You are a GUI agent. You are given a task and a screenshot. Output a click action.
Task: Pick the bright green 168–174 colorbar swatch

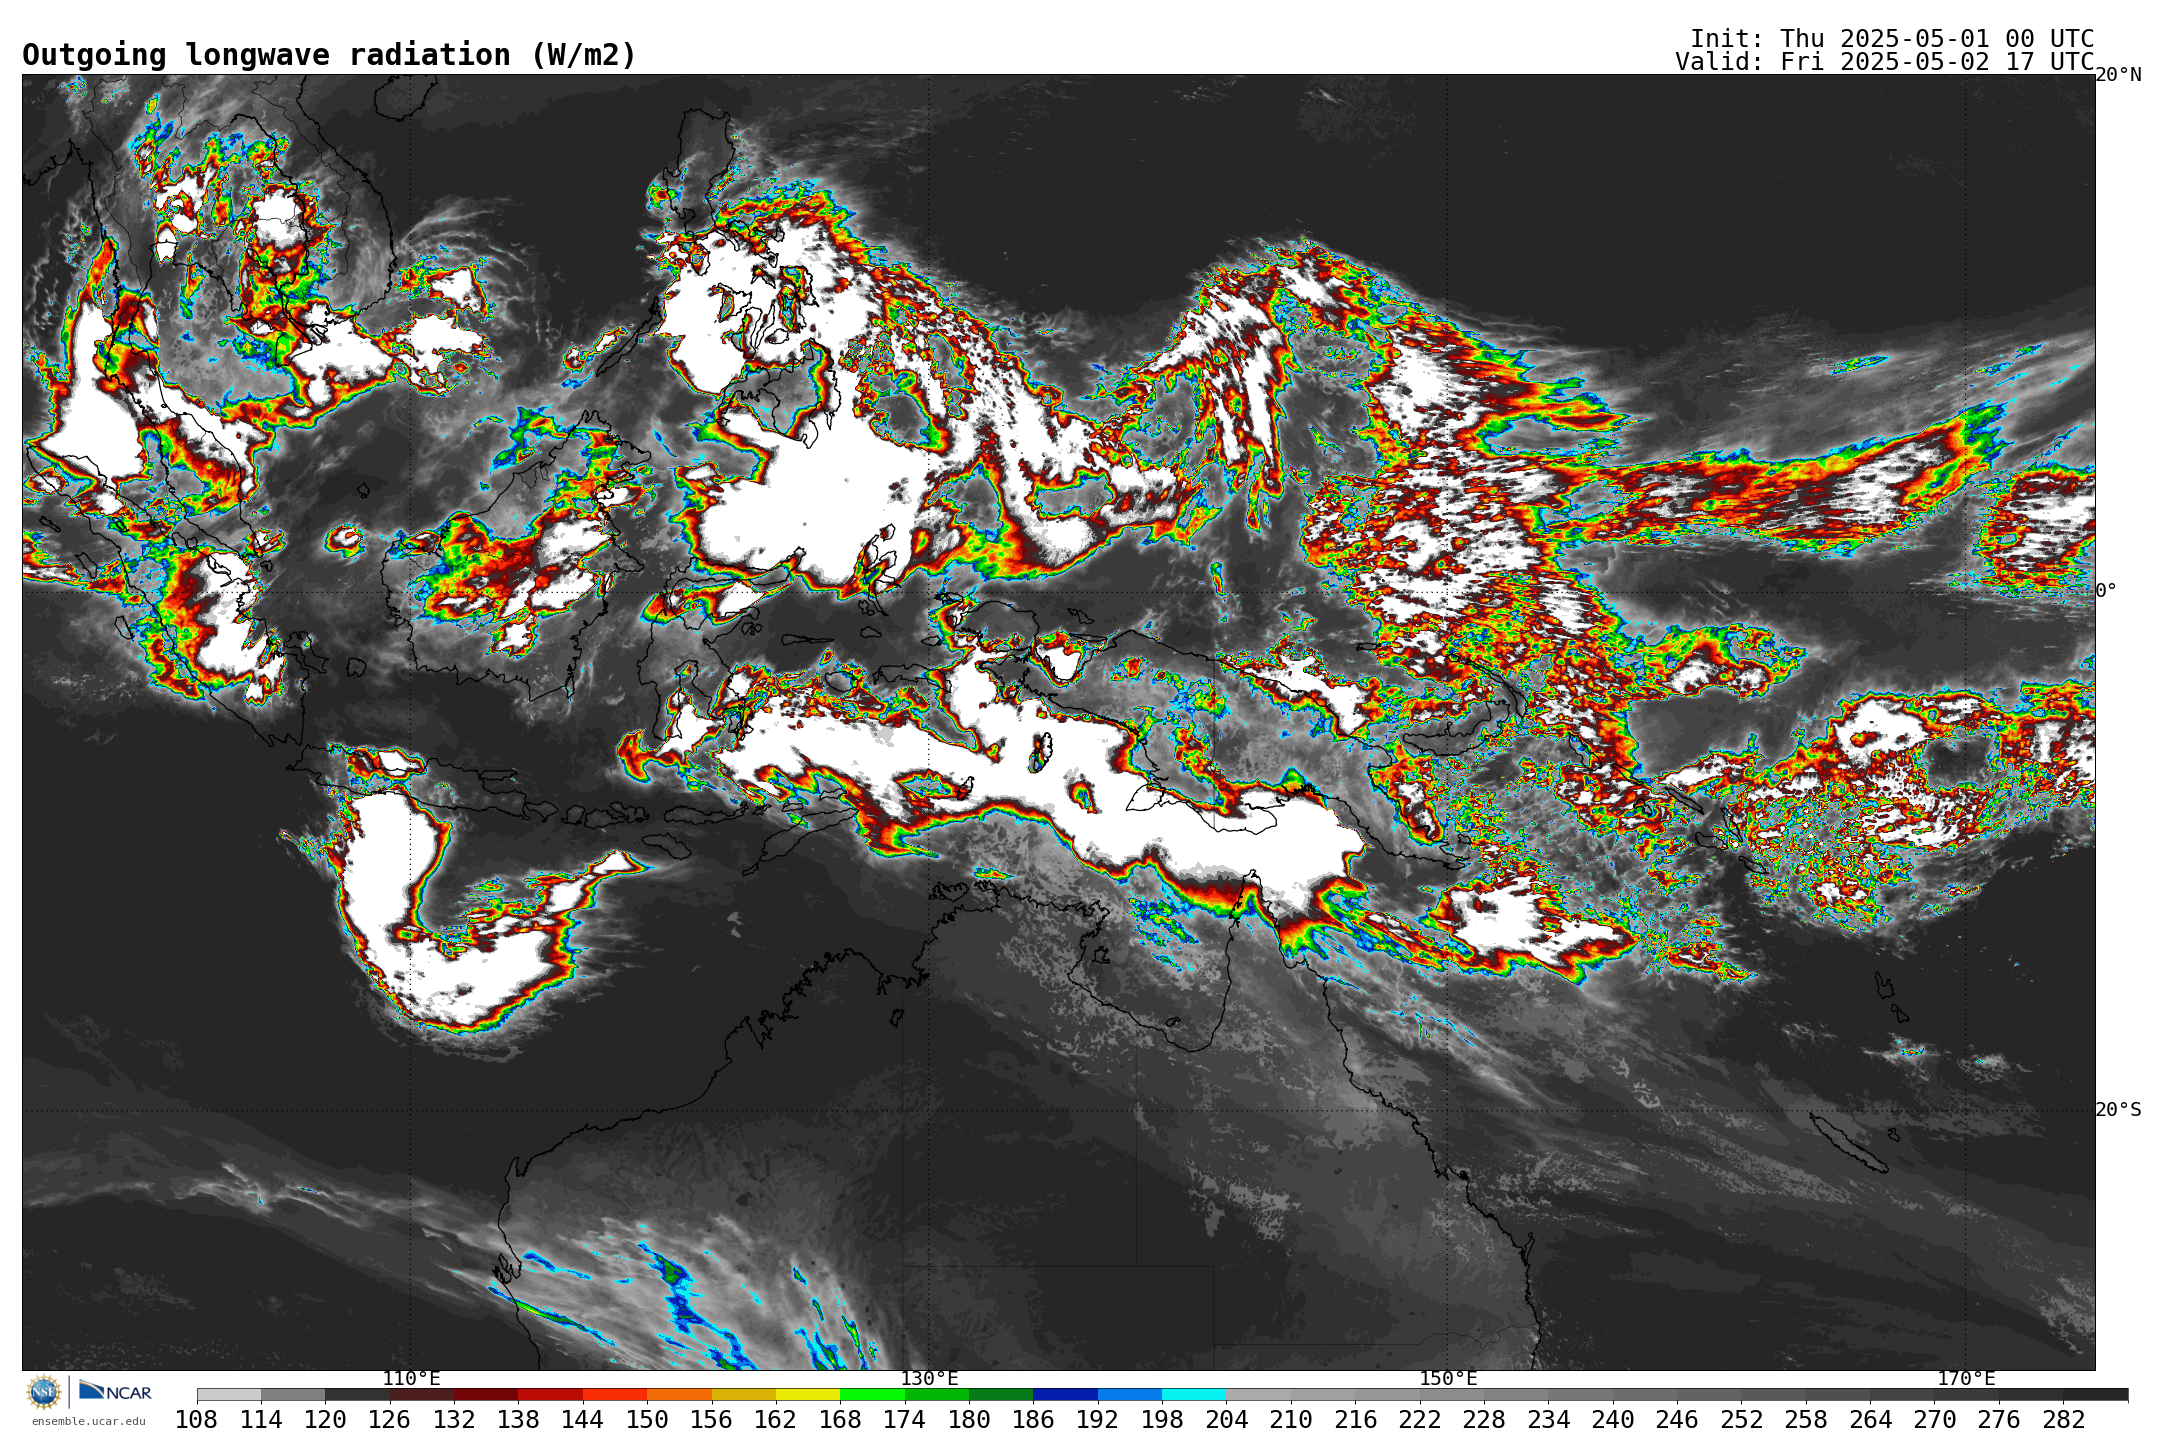[x=872, y=1395]
